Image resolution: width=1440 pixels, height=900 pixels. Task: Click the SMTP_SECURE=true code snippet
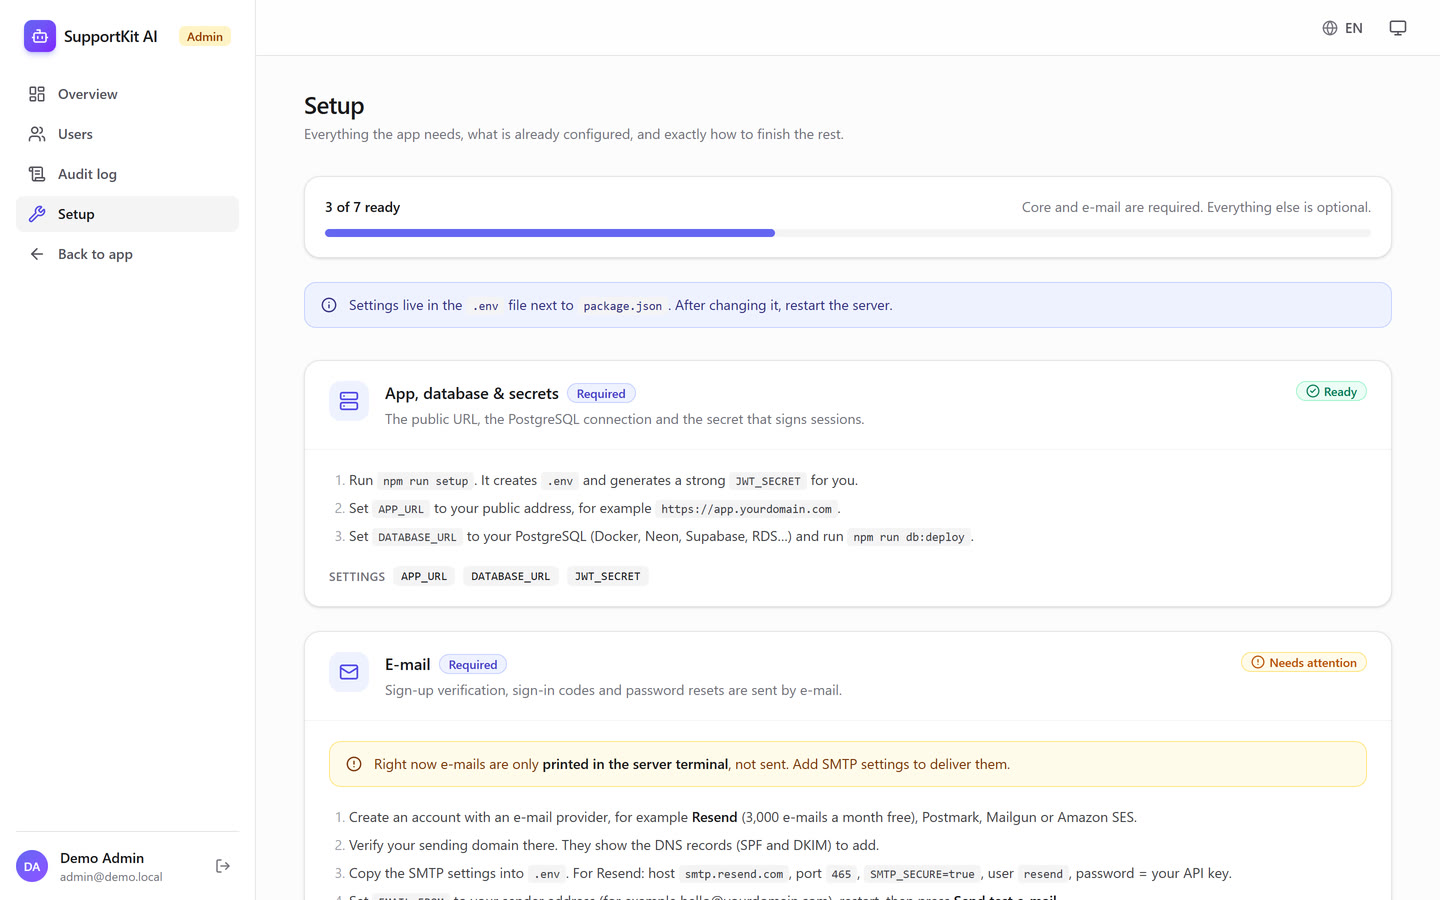(x=922, y=874)
